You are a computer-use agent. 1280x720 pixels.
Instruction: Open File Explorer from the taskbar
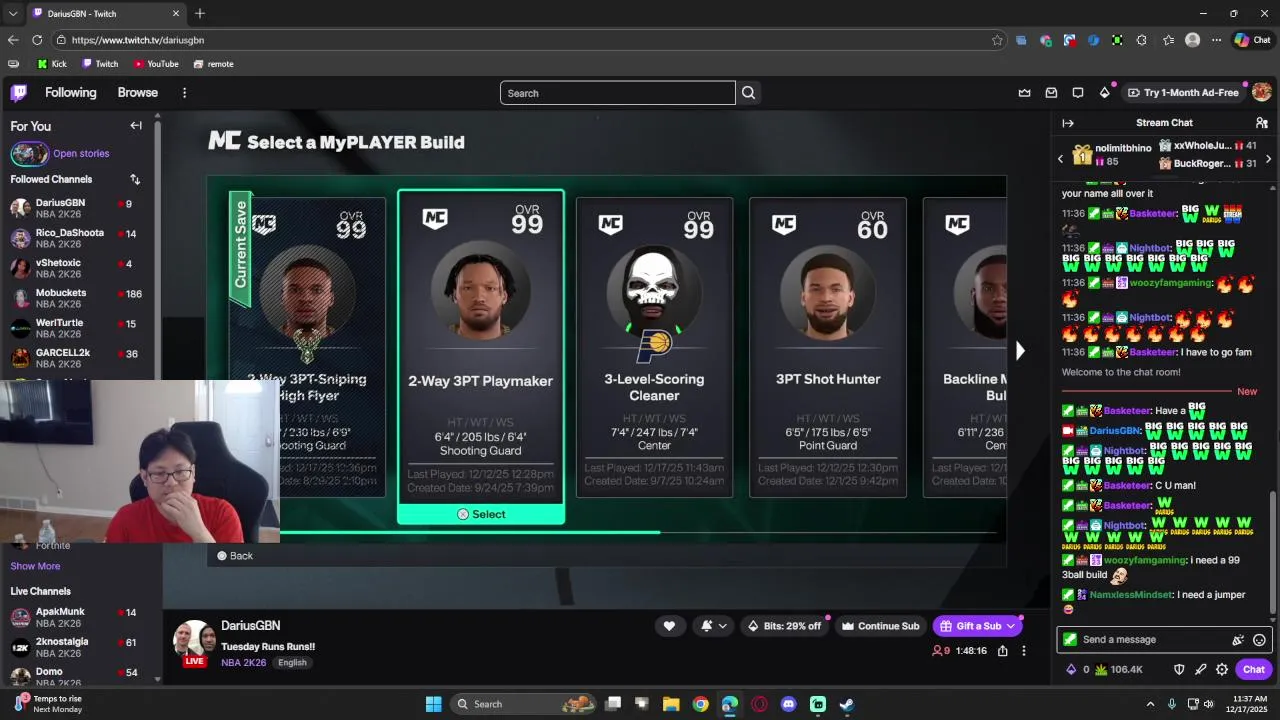click(671, 704)
